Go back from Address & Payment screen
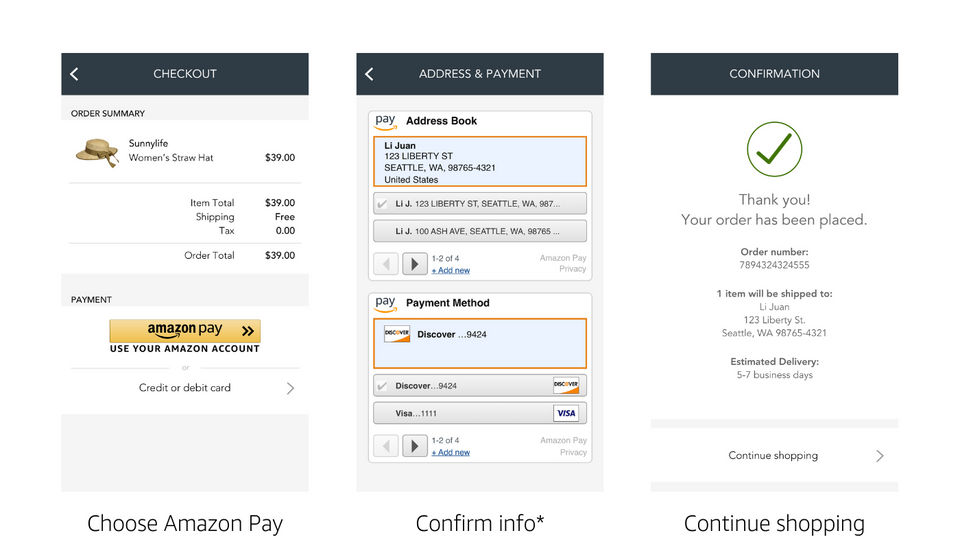The height and width of the screenshot is (549, 960). tap(369, 74)
